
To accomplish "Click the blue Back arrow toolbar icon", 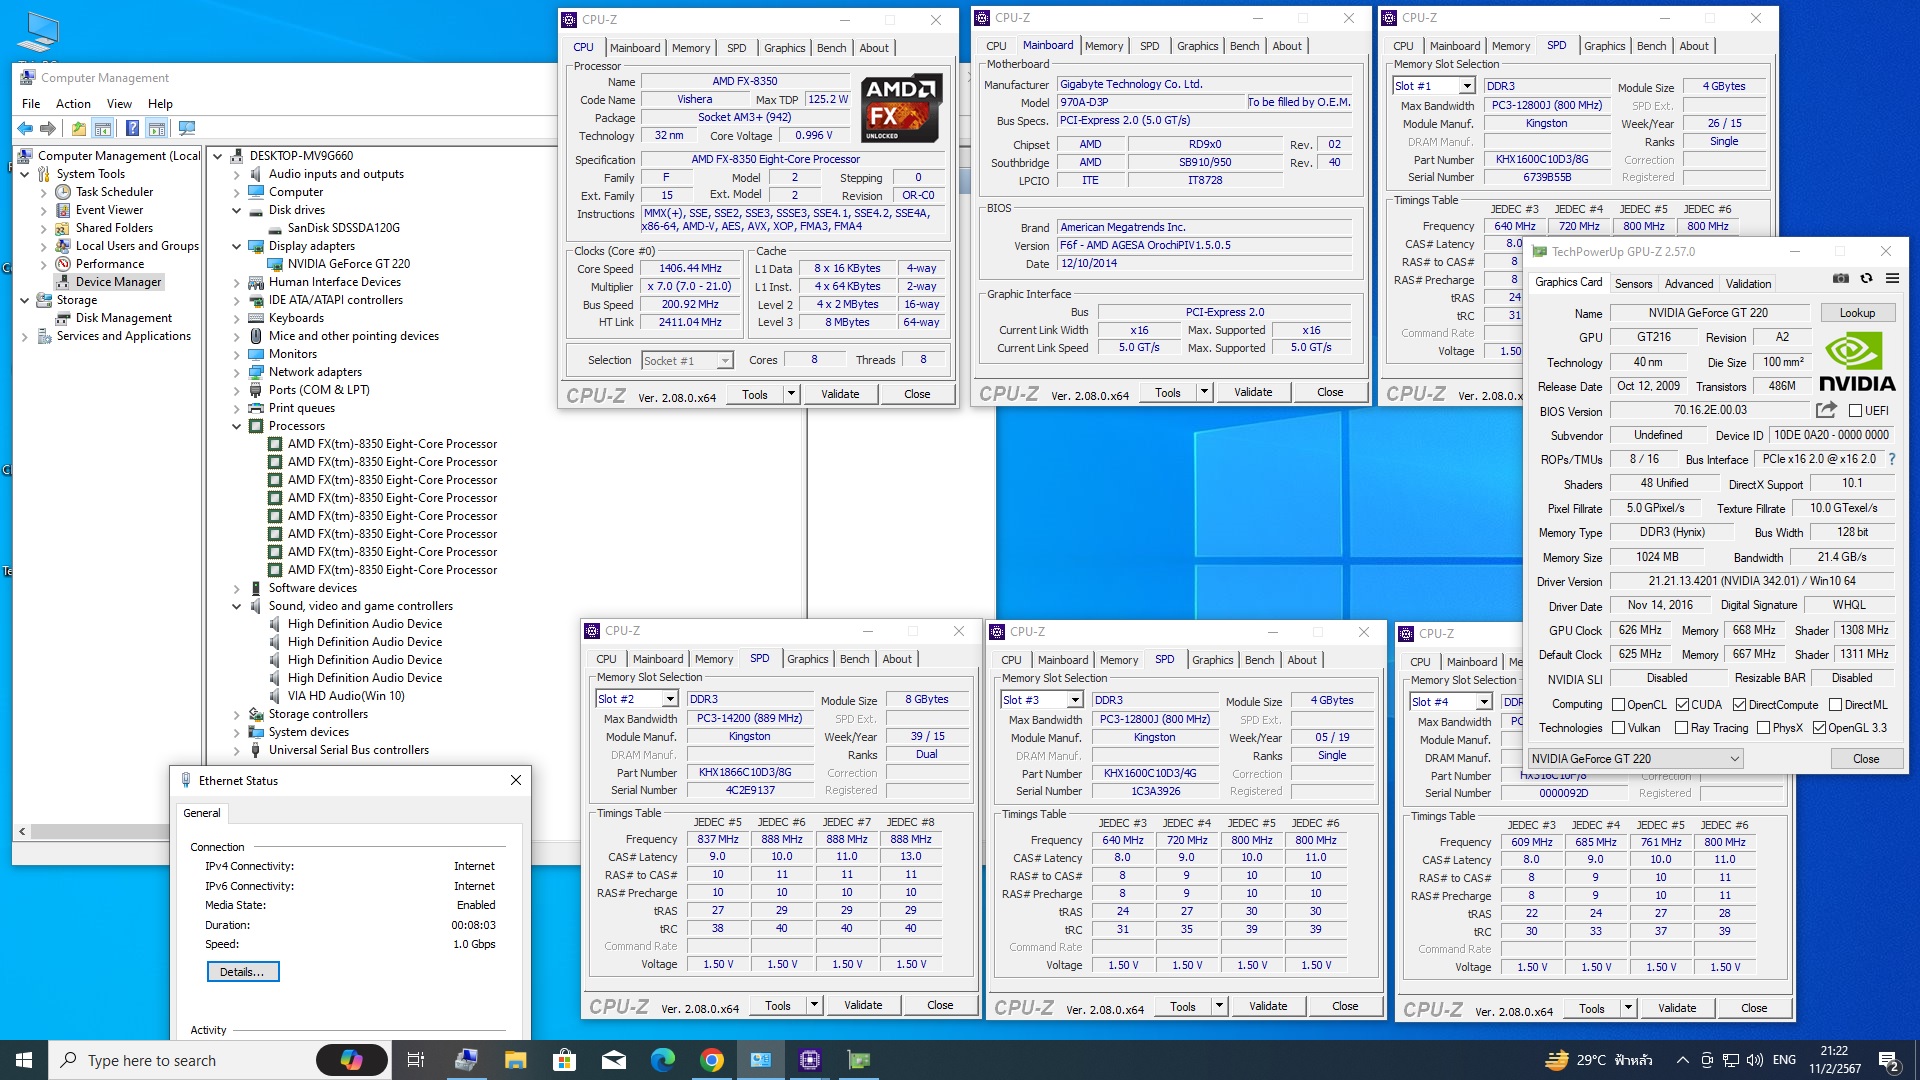I will point(25,128).
